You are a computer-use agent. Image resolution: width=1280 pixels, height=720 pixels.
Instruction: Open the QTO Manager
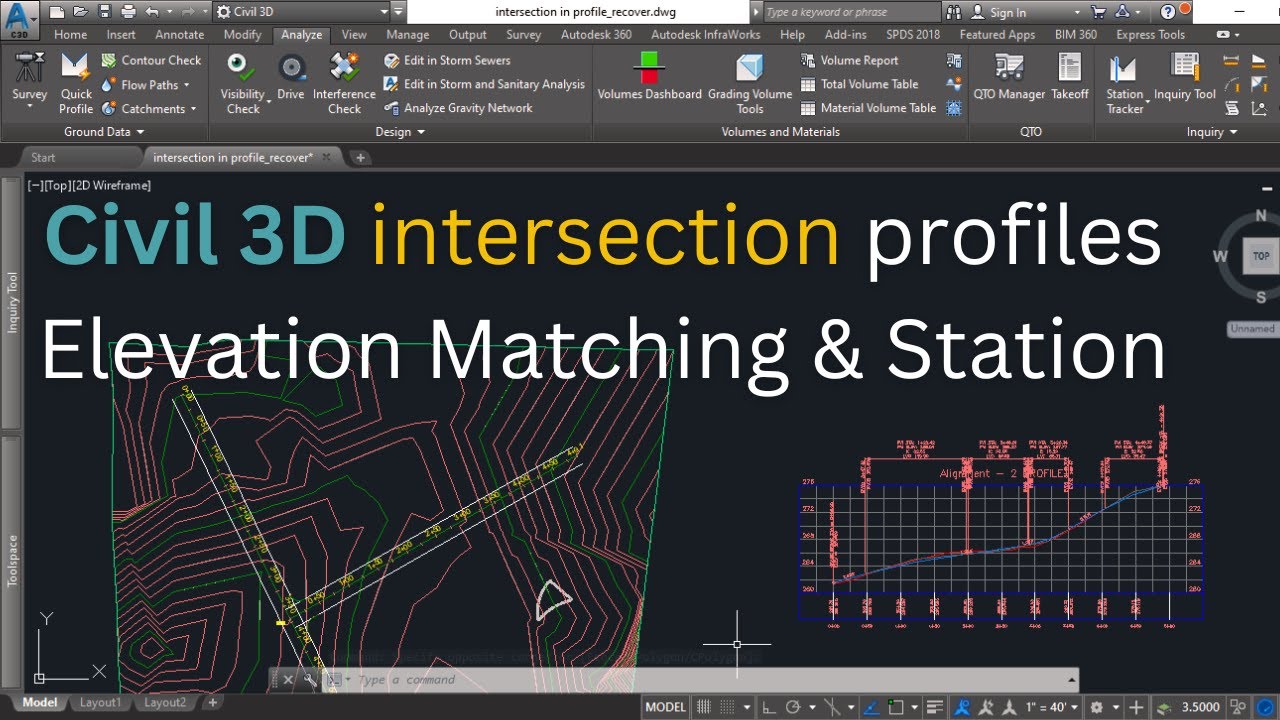click(x=1009, y=78)
